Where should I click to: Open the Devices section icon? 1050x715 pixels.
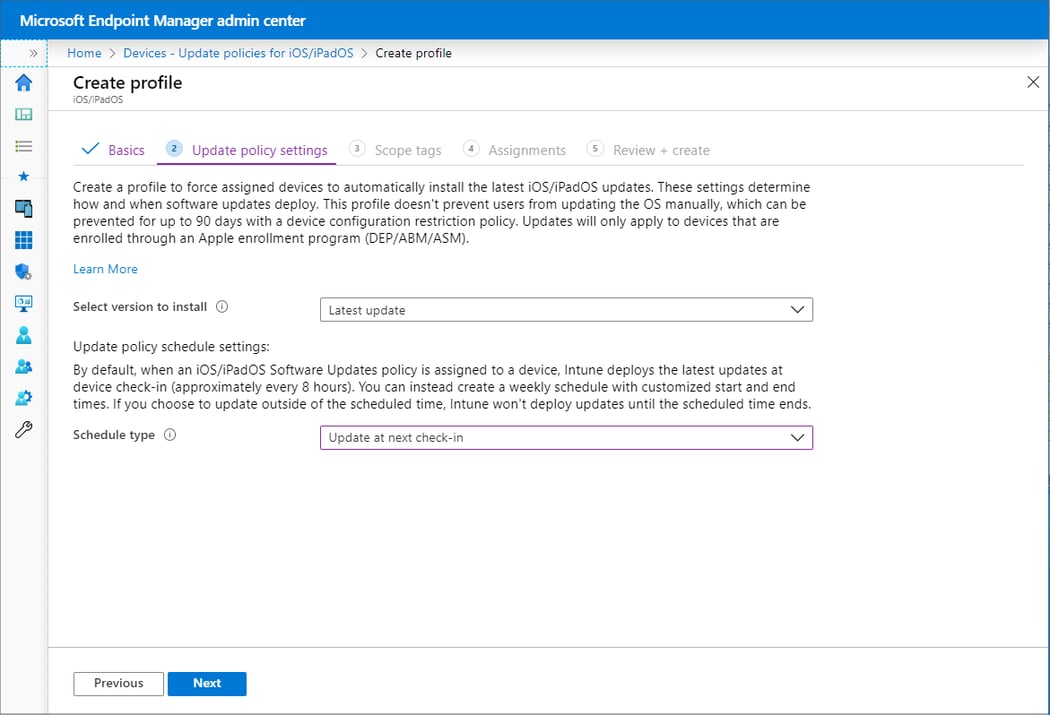22,208
